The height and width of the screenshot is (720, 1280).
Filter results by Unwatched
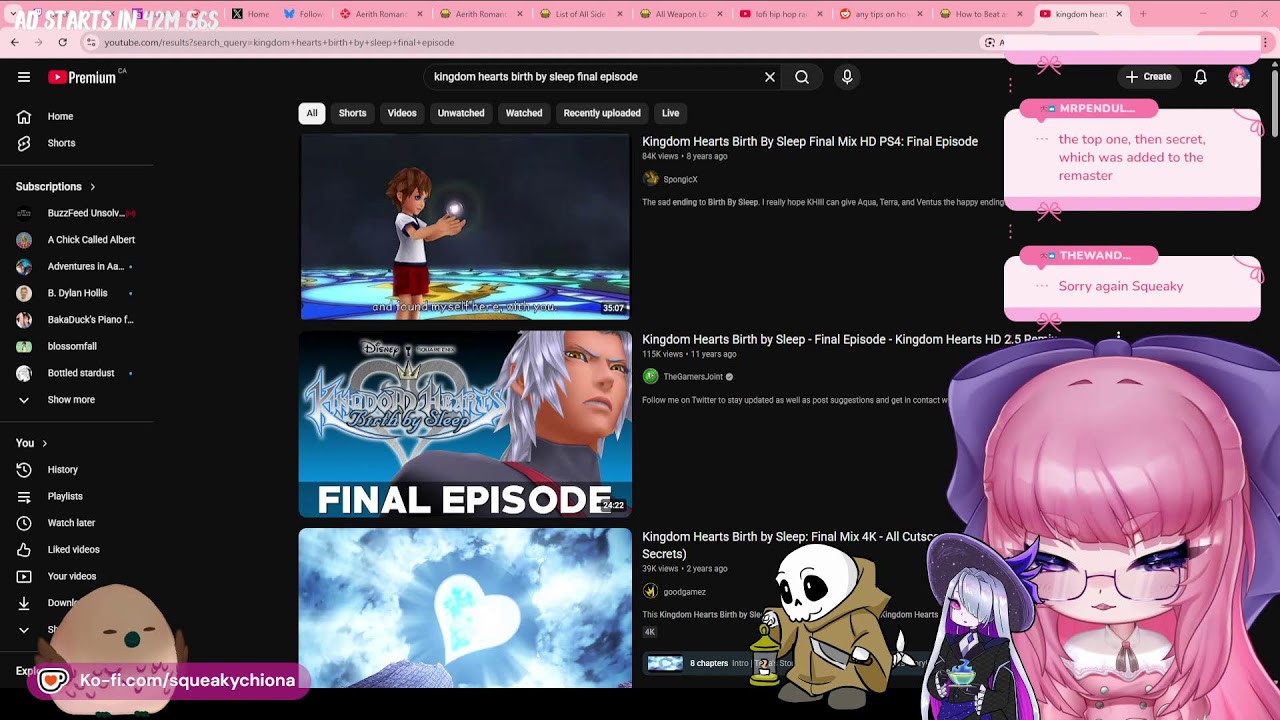461,113
